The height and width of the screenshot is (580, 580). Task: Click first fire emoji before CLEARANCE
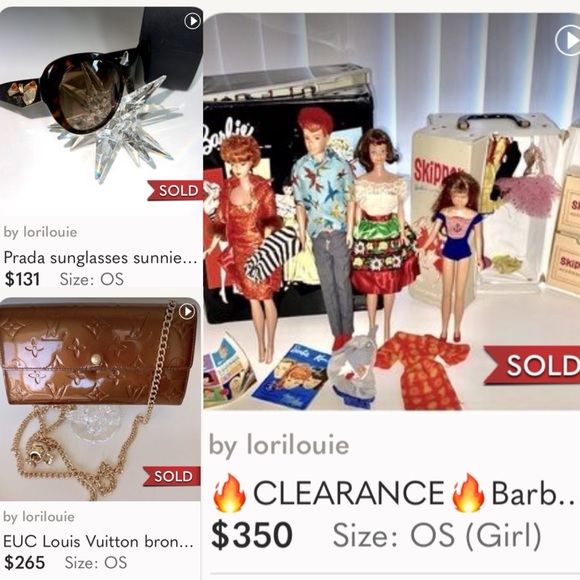[x=229, y=493]
